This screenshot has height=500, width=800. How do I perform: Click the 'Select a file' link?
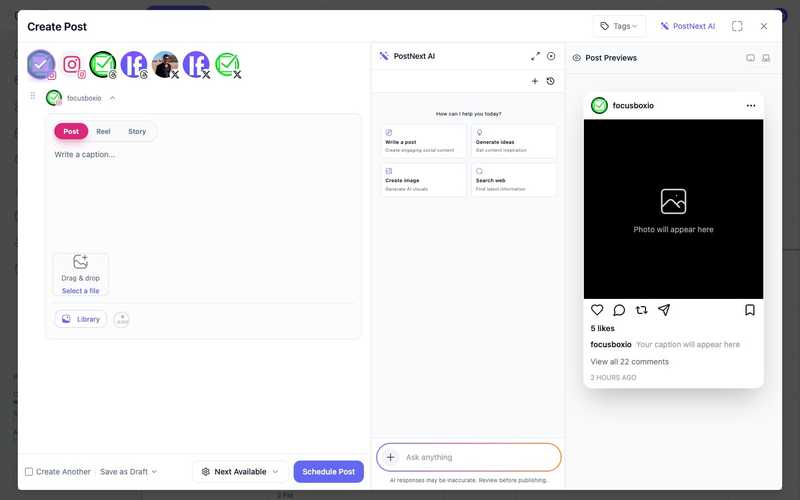coord(81,291)
